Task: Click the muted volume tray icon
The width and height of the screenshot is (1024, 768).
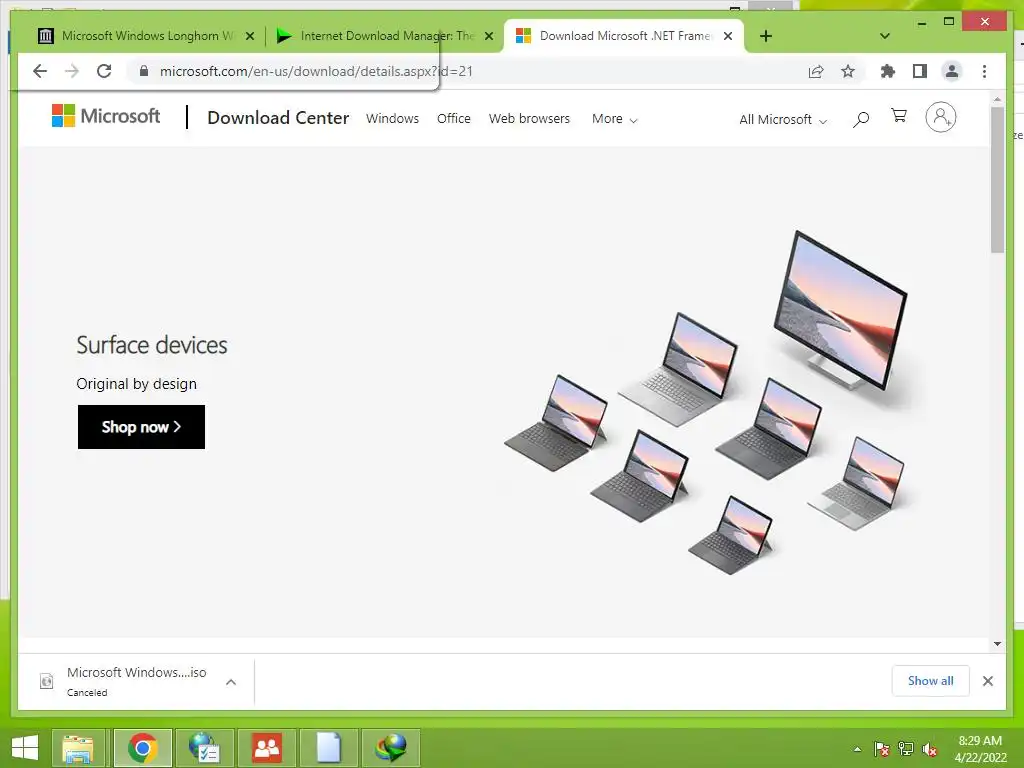Action: pos(930,749)
